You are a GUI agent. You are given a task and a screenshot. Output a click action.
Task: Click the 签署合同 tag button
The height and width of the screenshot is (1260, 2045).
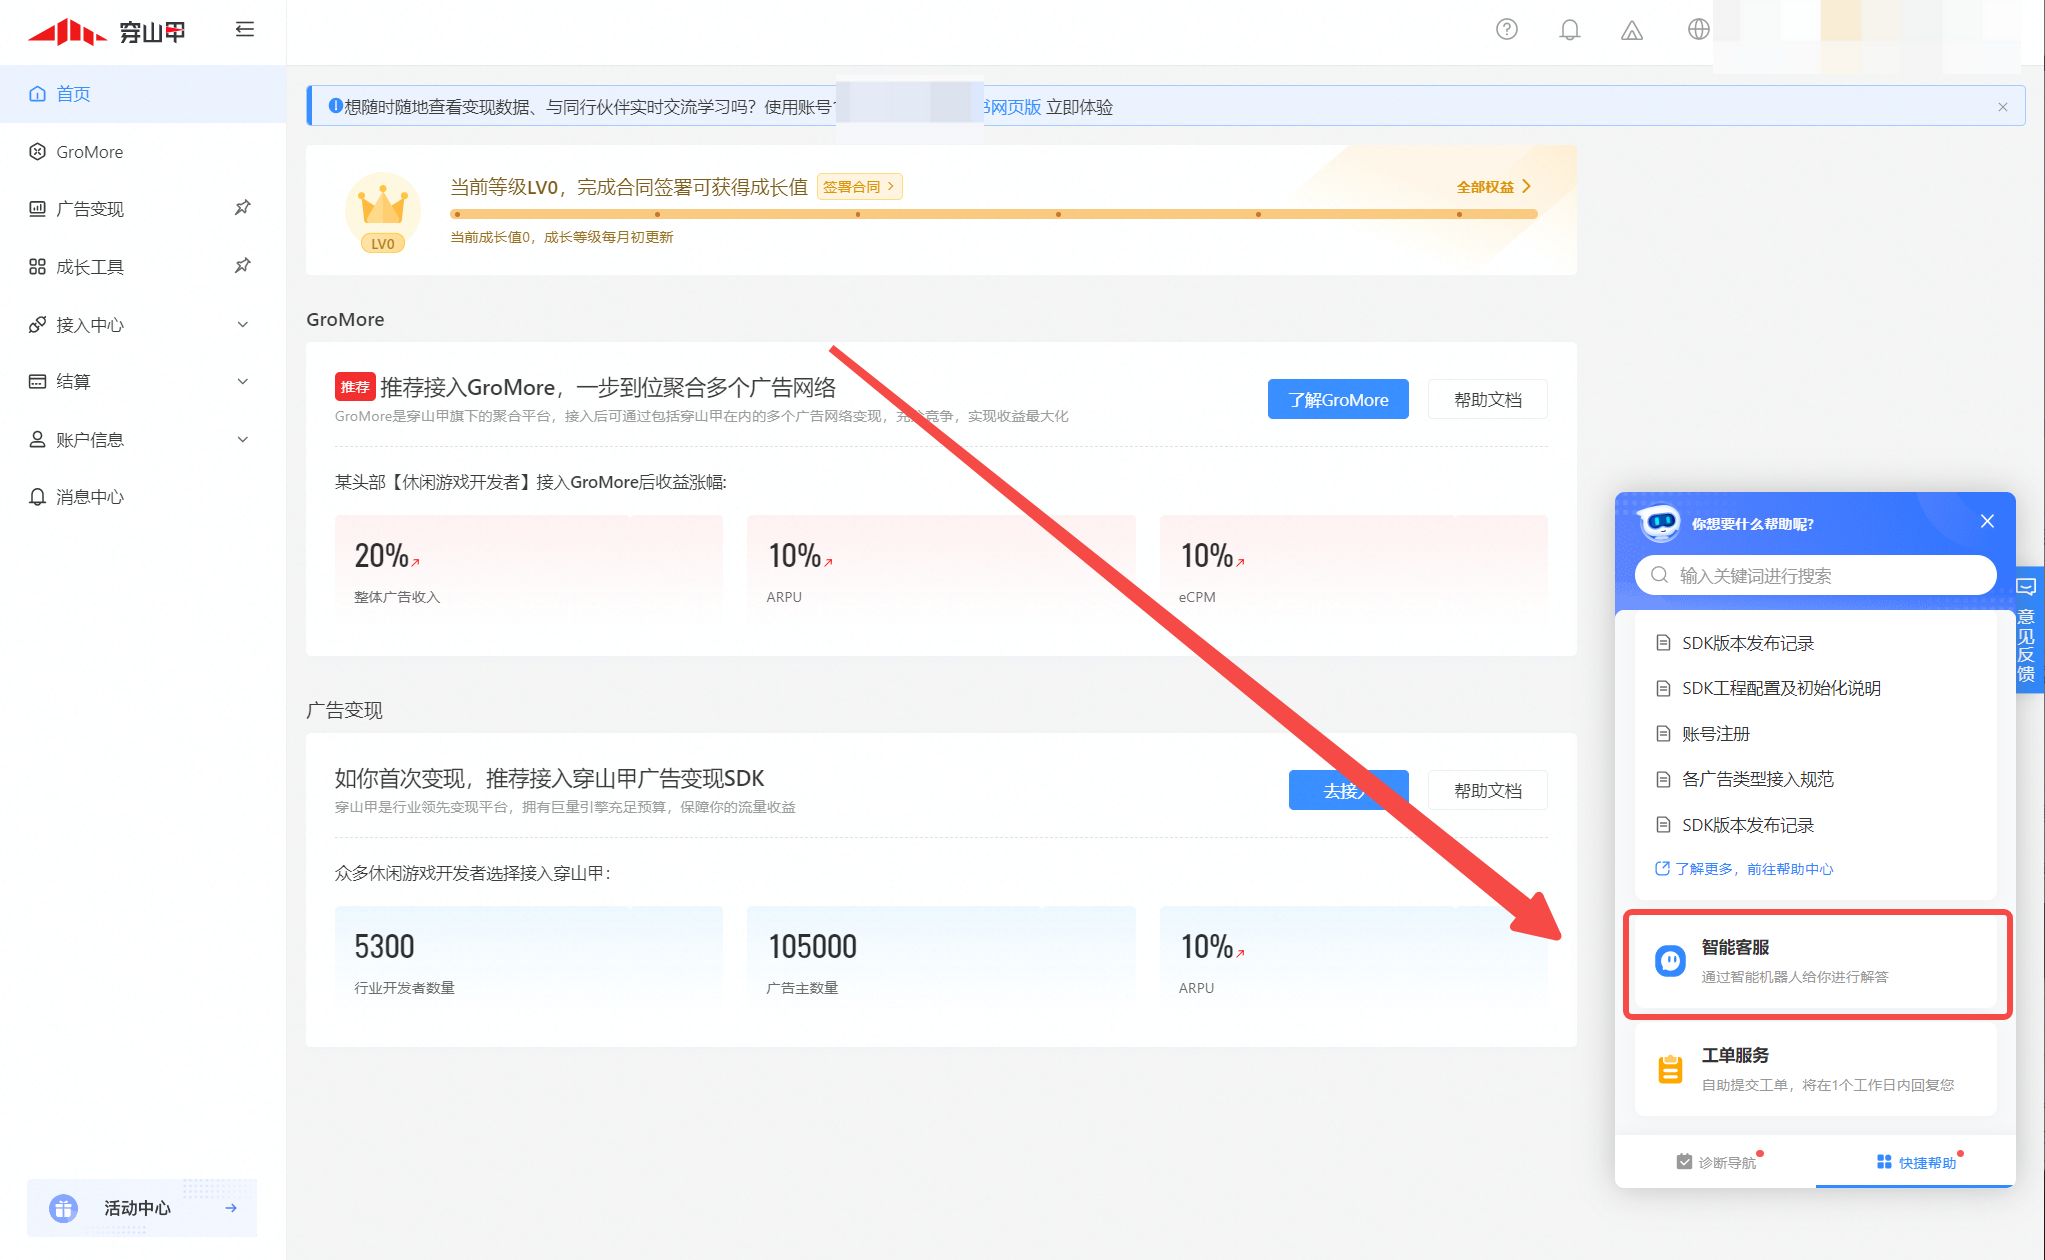coord(859,187)
